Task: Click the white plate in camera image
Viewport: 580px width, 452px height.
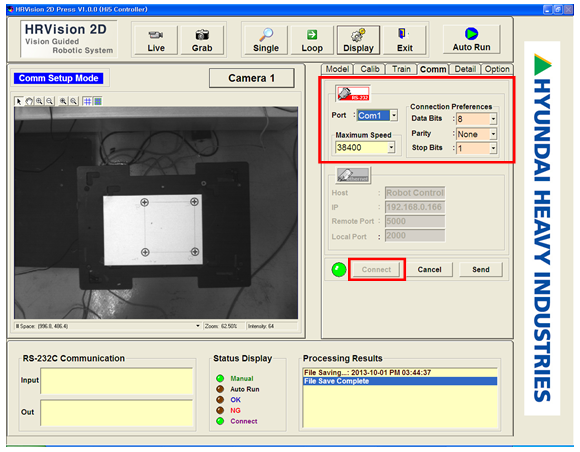Action: (153, 230)
